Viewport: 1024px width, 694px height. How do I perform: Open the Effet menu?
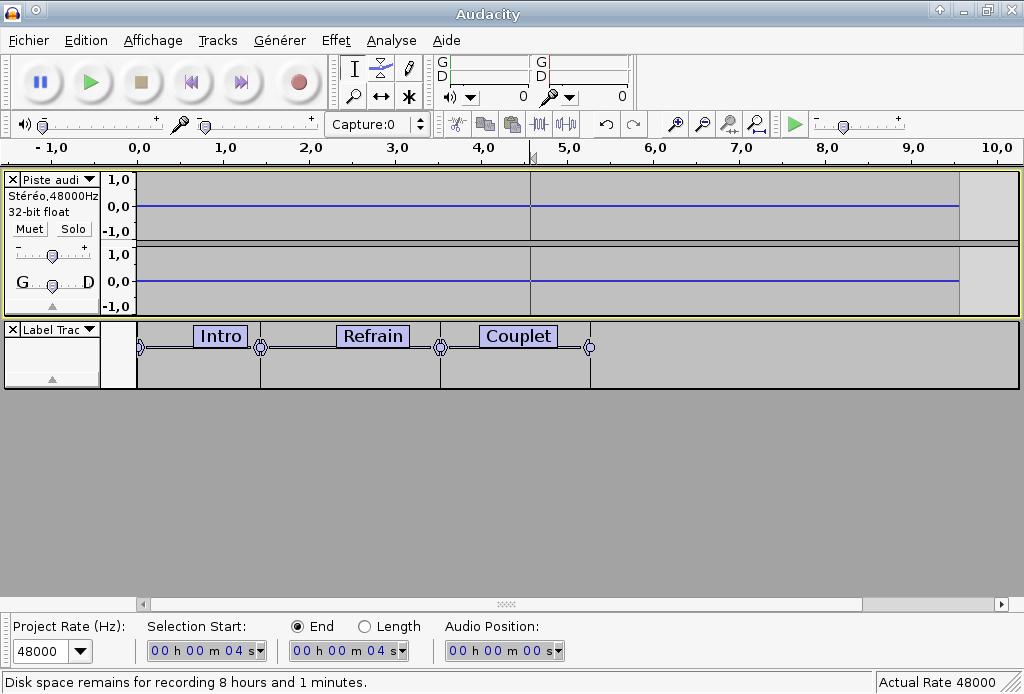pos(336,40)
